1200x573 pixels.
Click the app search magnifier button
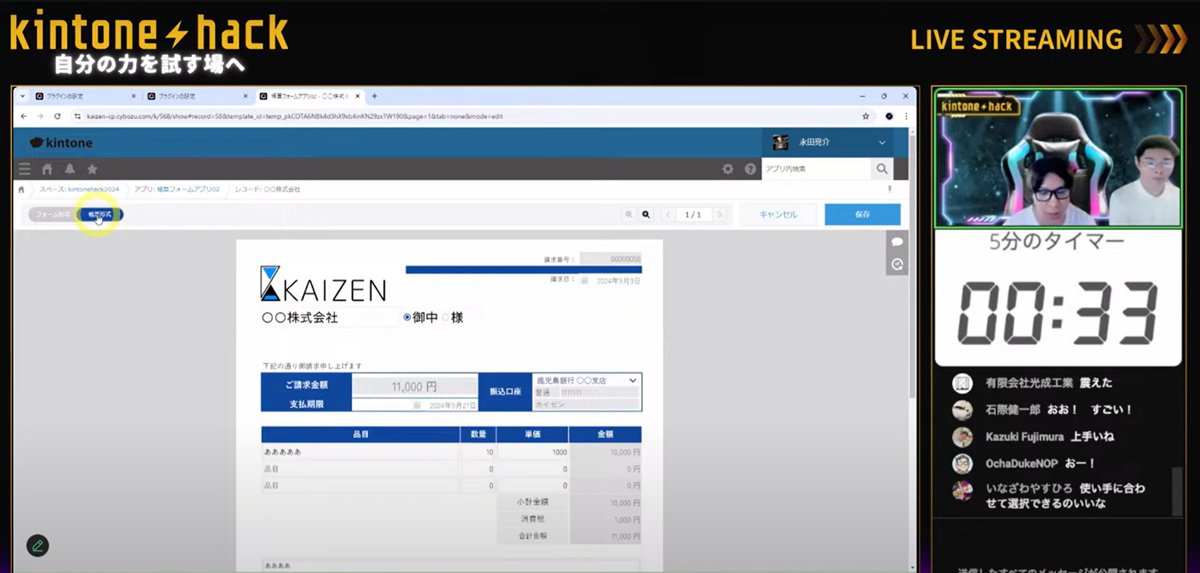[x=881, y=169]
